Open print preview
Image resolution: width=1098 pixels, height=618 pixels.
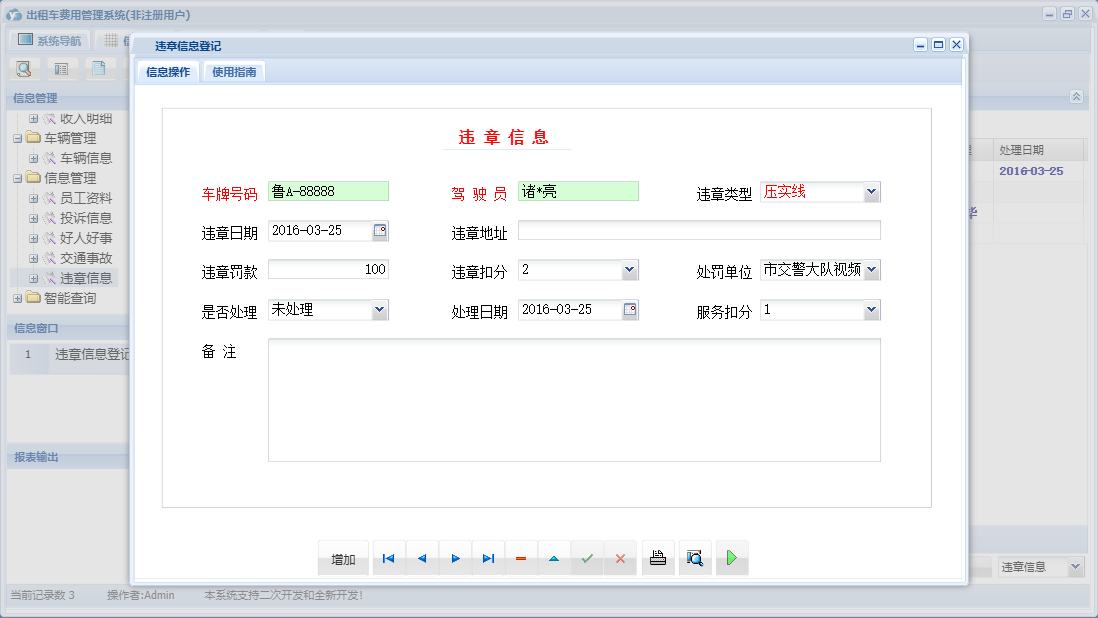(x=695, y=558)
